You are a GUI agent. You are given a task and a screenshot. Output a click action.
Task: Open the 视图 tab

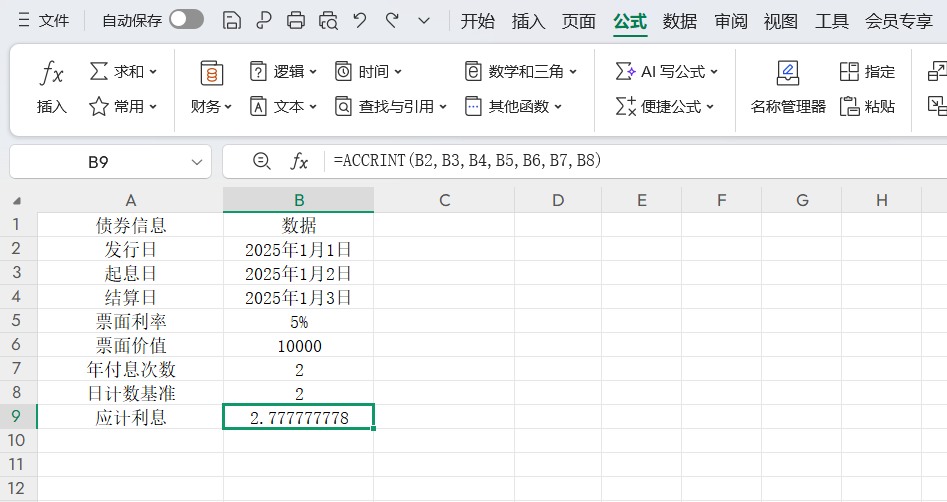pyautogui.click(x=780, y=22)
